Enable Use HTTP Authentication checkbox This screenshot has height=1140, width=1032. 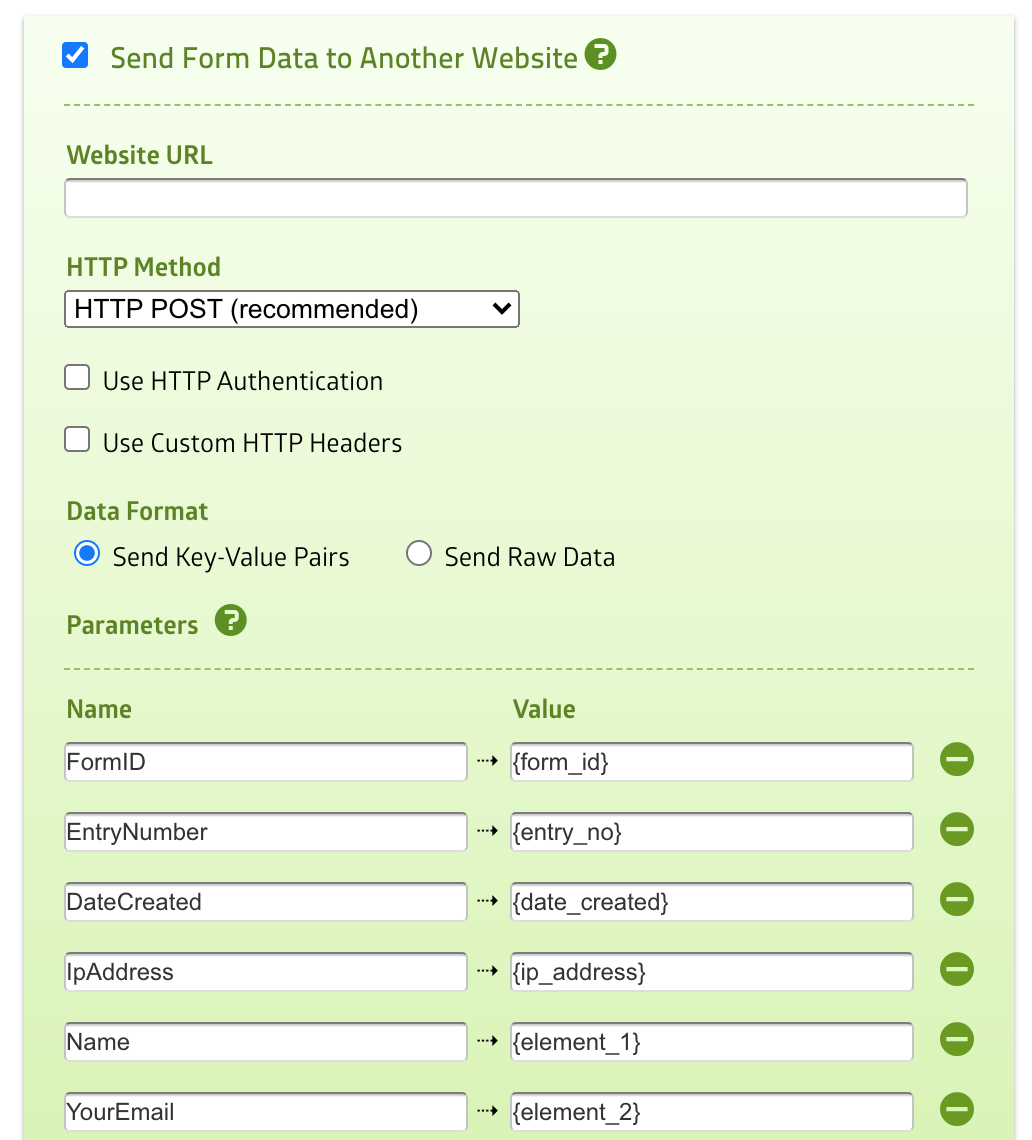(x=77, y=379)
